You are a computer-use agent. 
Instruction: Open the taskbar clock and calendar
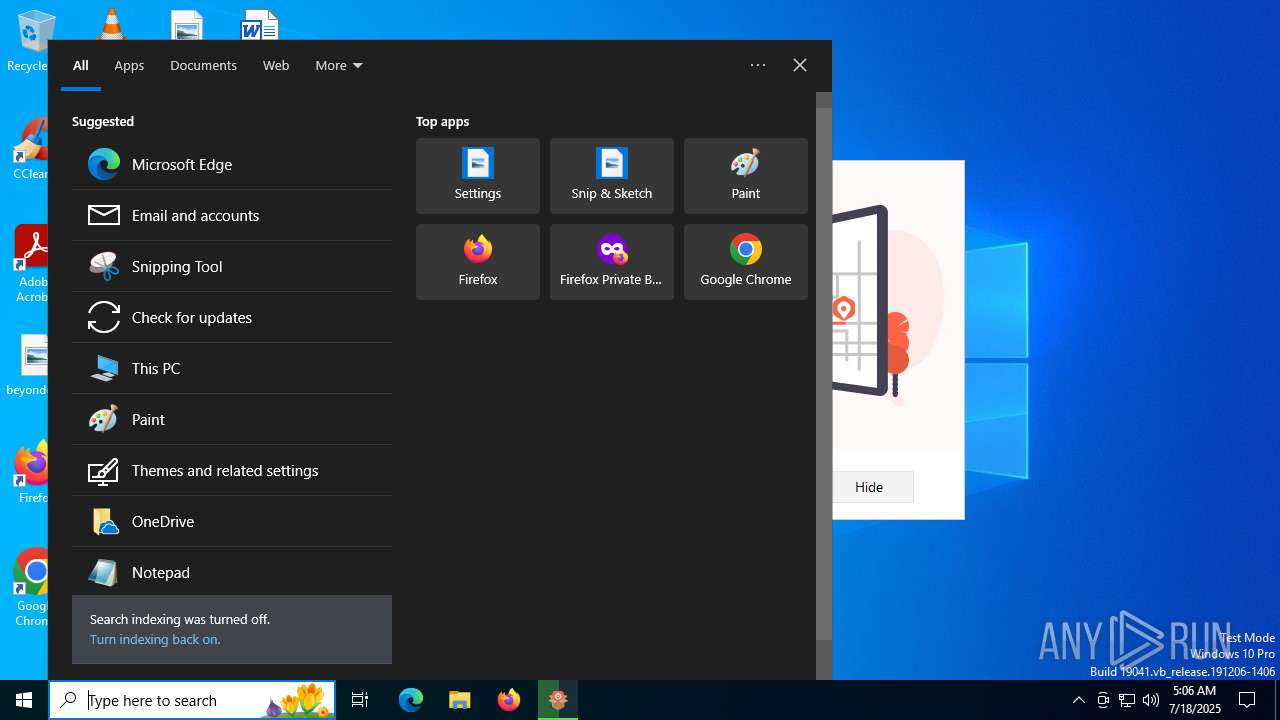coord(1195,700)
